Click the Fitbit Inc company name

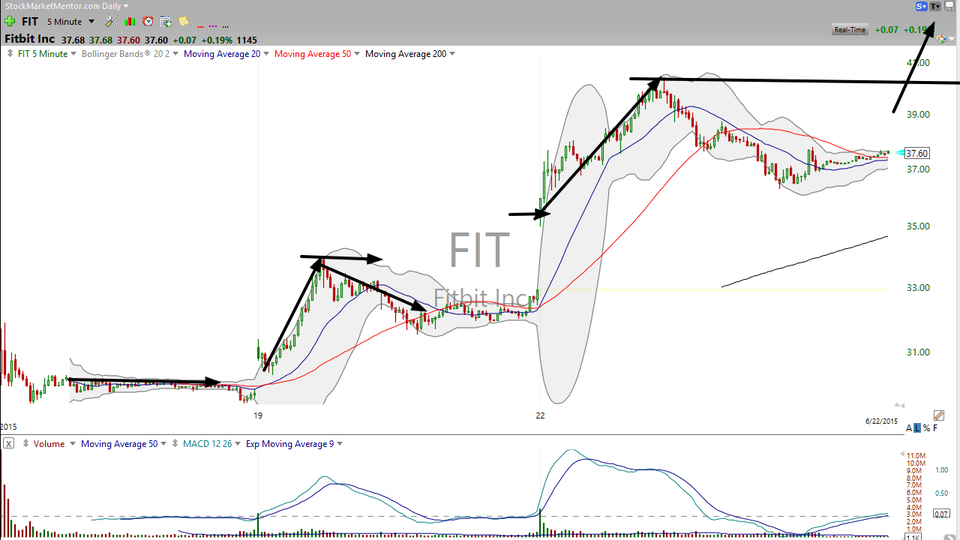click(x=29, y=39)
